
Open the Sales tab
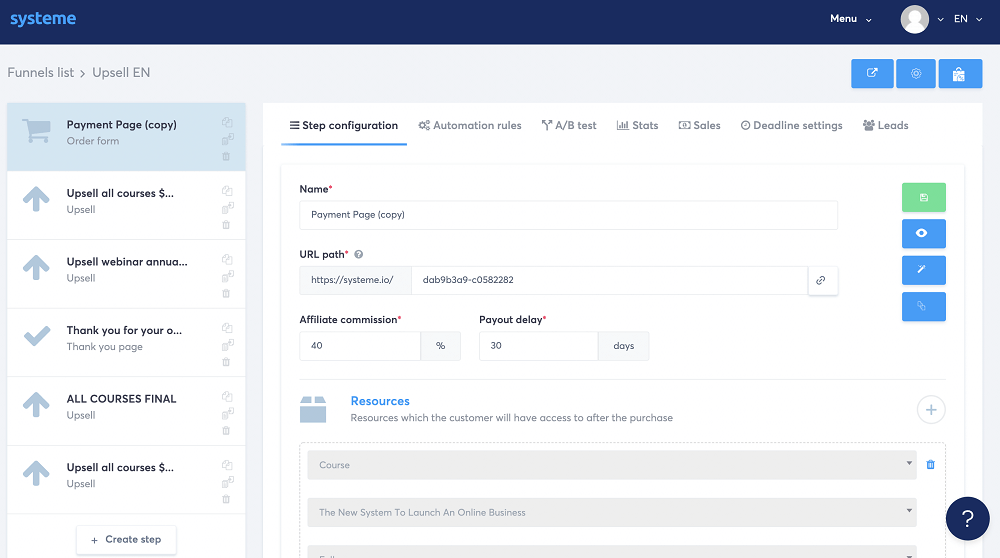699,126
